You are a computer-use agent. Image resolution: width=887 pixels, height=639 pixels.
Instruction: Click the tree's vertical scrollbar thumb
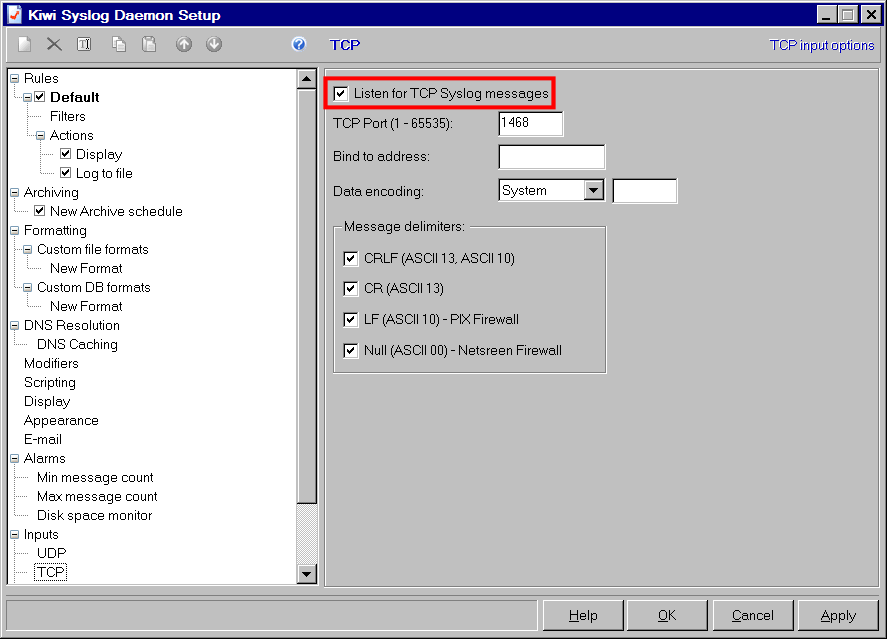[307, 296]
